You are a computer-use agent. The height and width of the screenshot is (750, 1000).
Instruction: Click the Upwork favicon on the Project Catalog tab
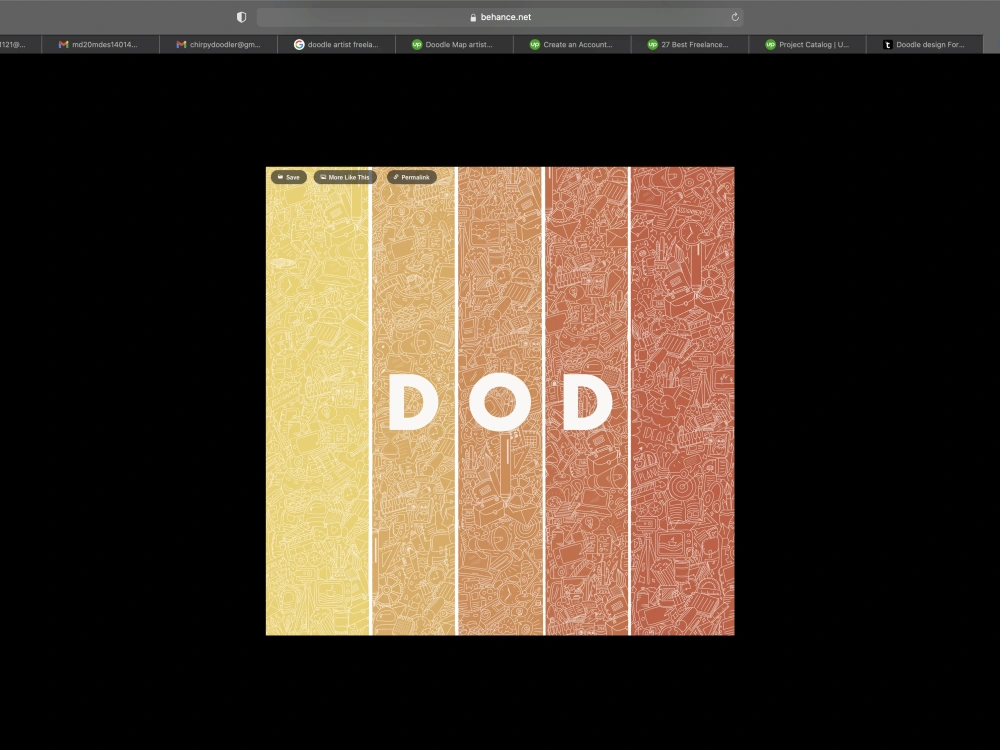click(770, 44)
